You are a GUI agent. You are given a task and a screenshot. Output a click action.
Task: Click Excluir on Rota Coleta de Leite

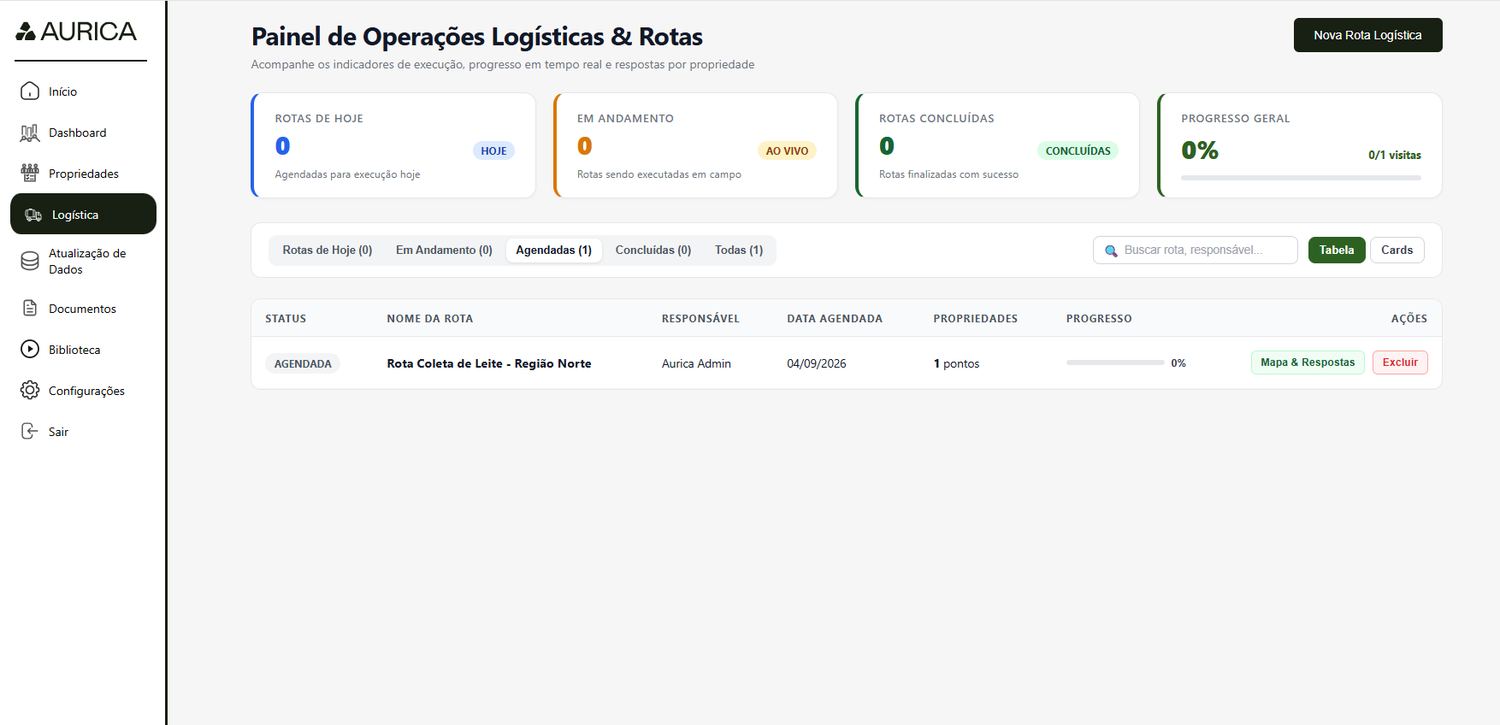click(1400, 362)
